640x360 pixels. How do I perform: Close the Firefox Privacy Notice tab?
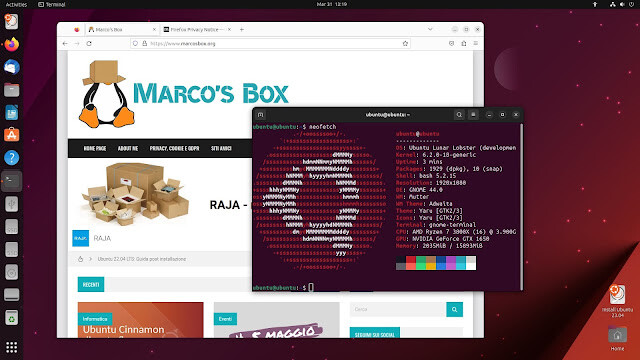(x=229, y=29)
